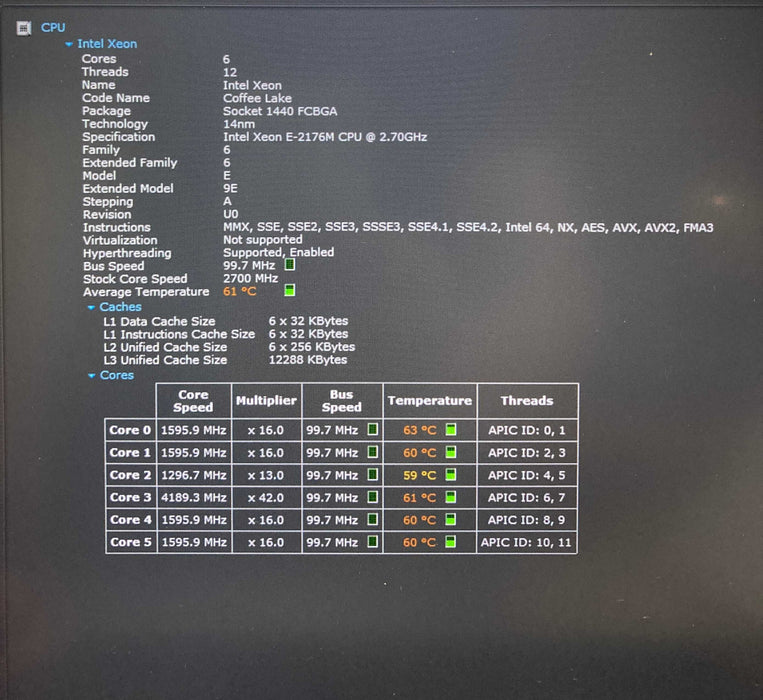Click Core 0 bus speed graph icon
Image resolution: width=763 pixels, height=700 pixels.
click(x=373, y=430)
